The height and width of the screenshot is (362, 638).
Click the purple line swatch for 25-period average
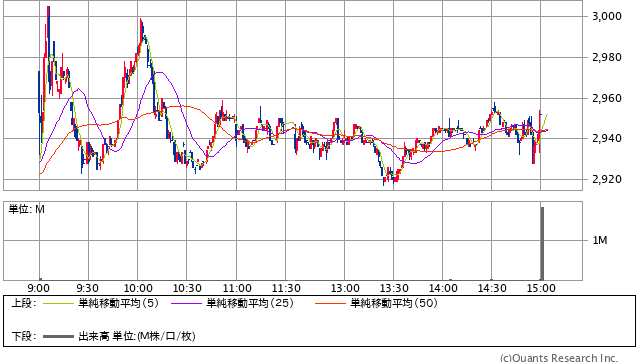click(186, 303)
